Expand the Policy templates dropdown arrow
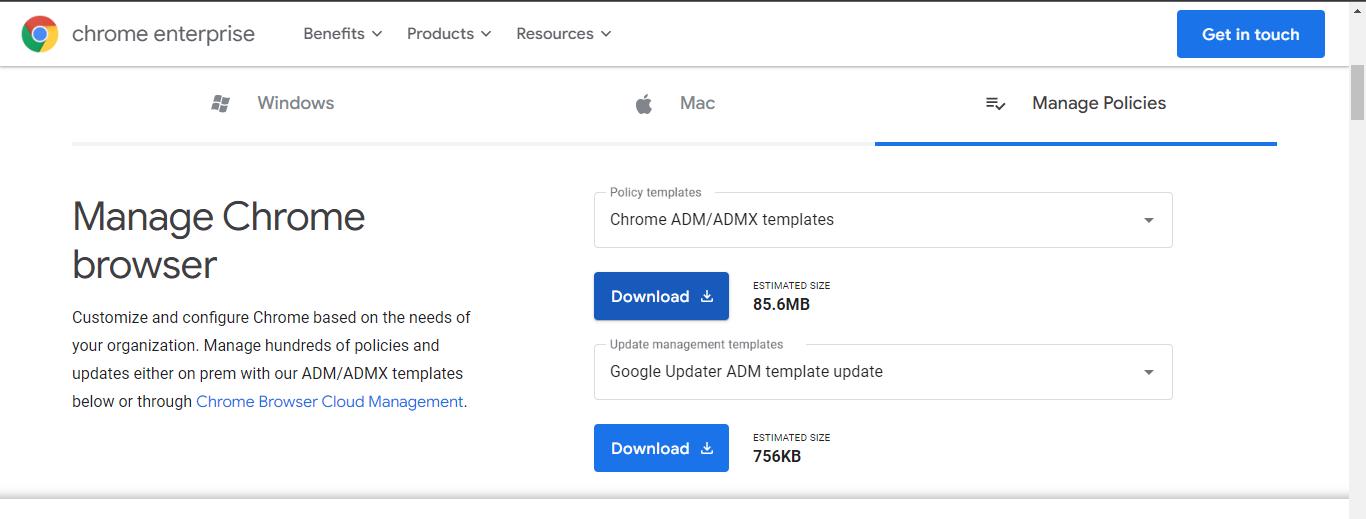This screenshot has height=519, width=1366. (x=1149, y=220)
